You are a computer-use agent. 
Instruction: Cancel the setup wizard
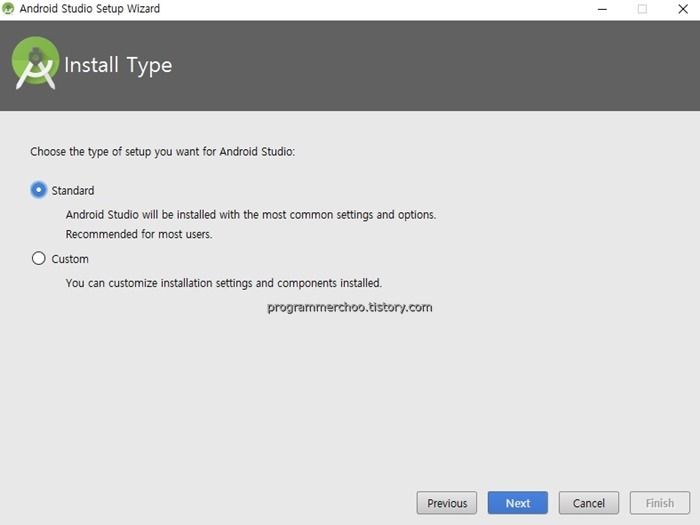(x=589, y=503)
